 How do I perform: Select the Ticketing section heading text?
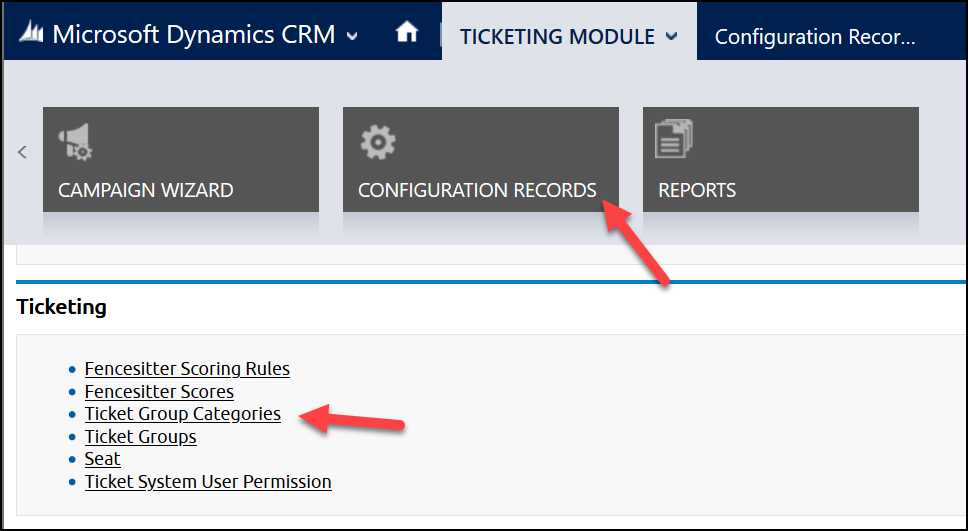pyautogui.click(x=61, y=307)
